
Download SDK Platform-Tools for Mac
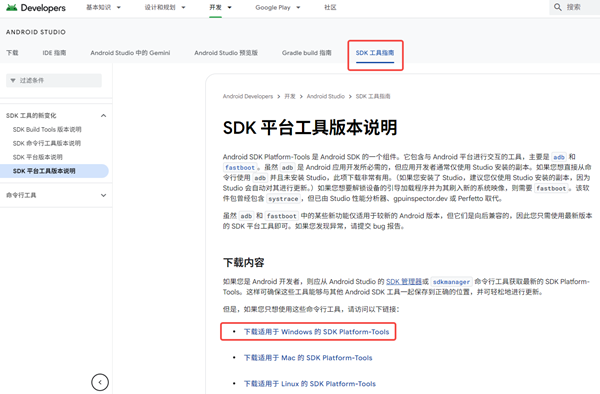pos(308,358)
